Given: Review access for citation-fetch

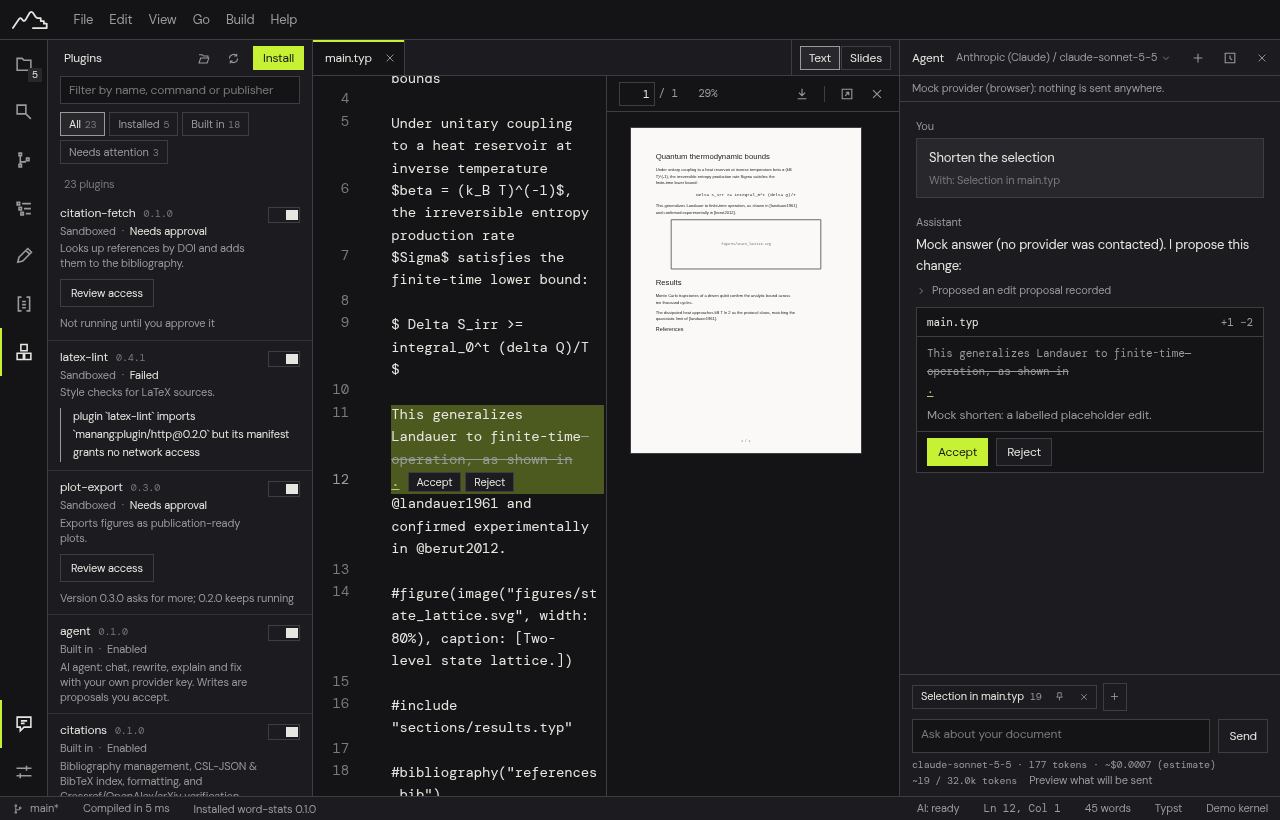Looking at the screenshot, I should (x=107, y=293).
